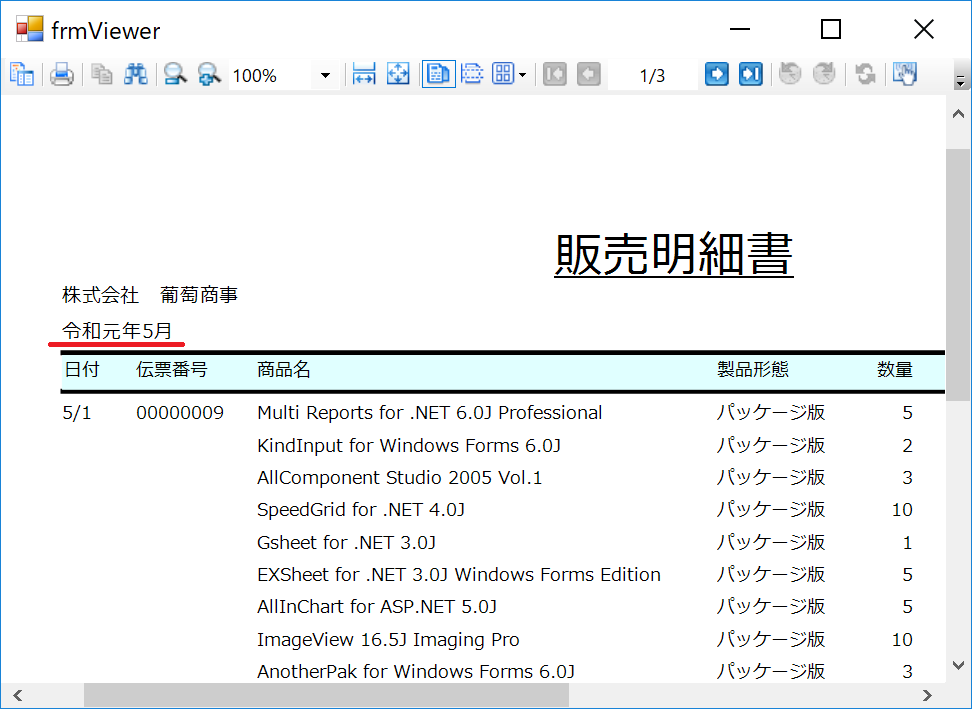The height and width of the screenshot is (709, 972).
Task: Click the Zoom In magnifier icon
Action: point(210,75)
